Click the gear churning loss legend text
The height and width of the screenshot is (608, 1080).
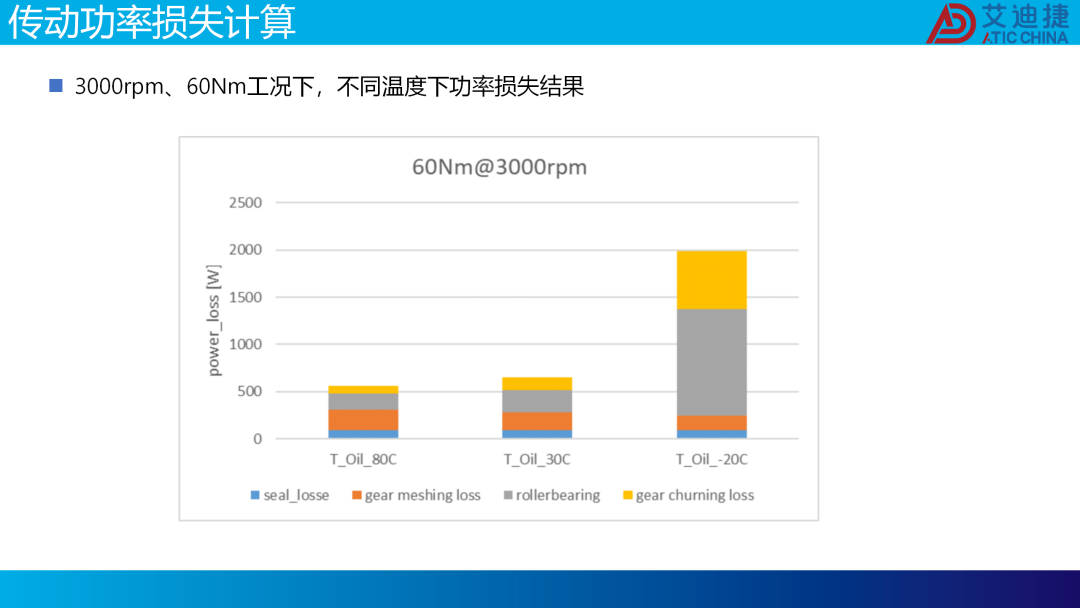695,495
